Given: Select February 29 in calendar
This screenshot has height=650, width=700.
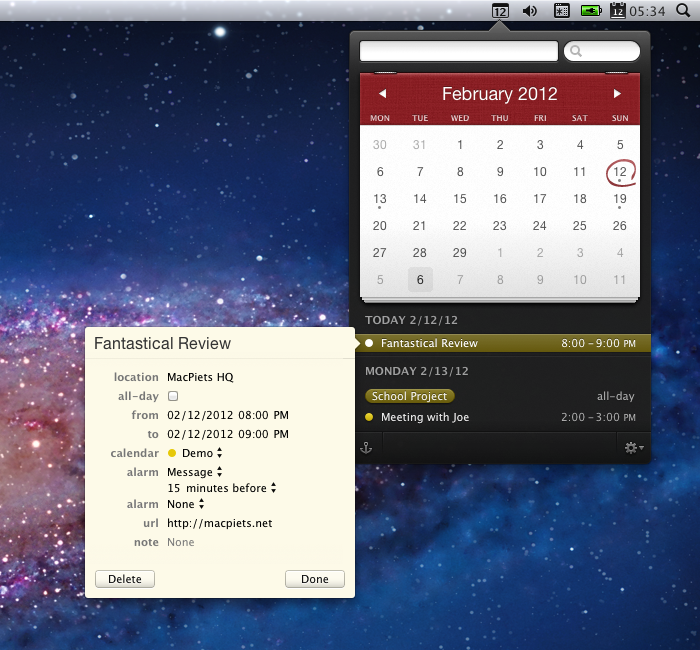Looking at the screenshot, I should pyautogui.click(x=459, y=253).
